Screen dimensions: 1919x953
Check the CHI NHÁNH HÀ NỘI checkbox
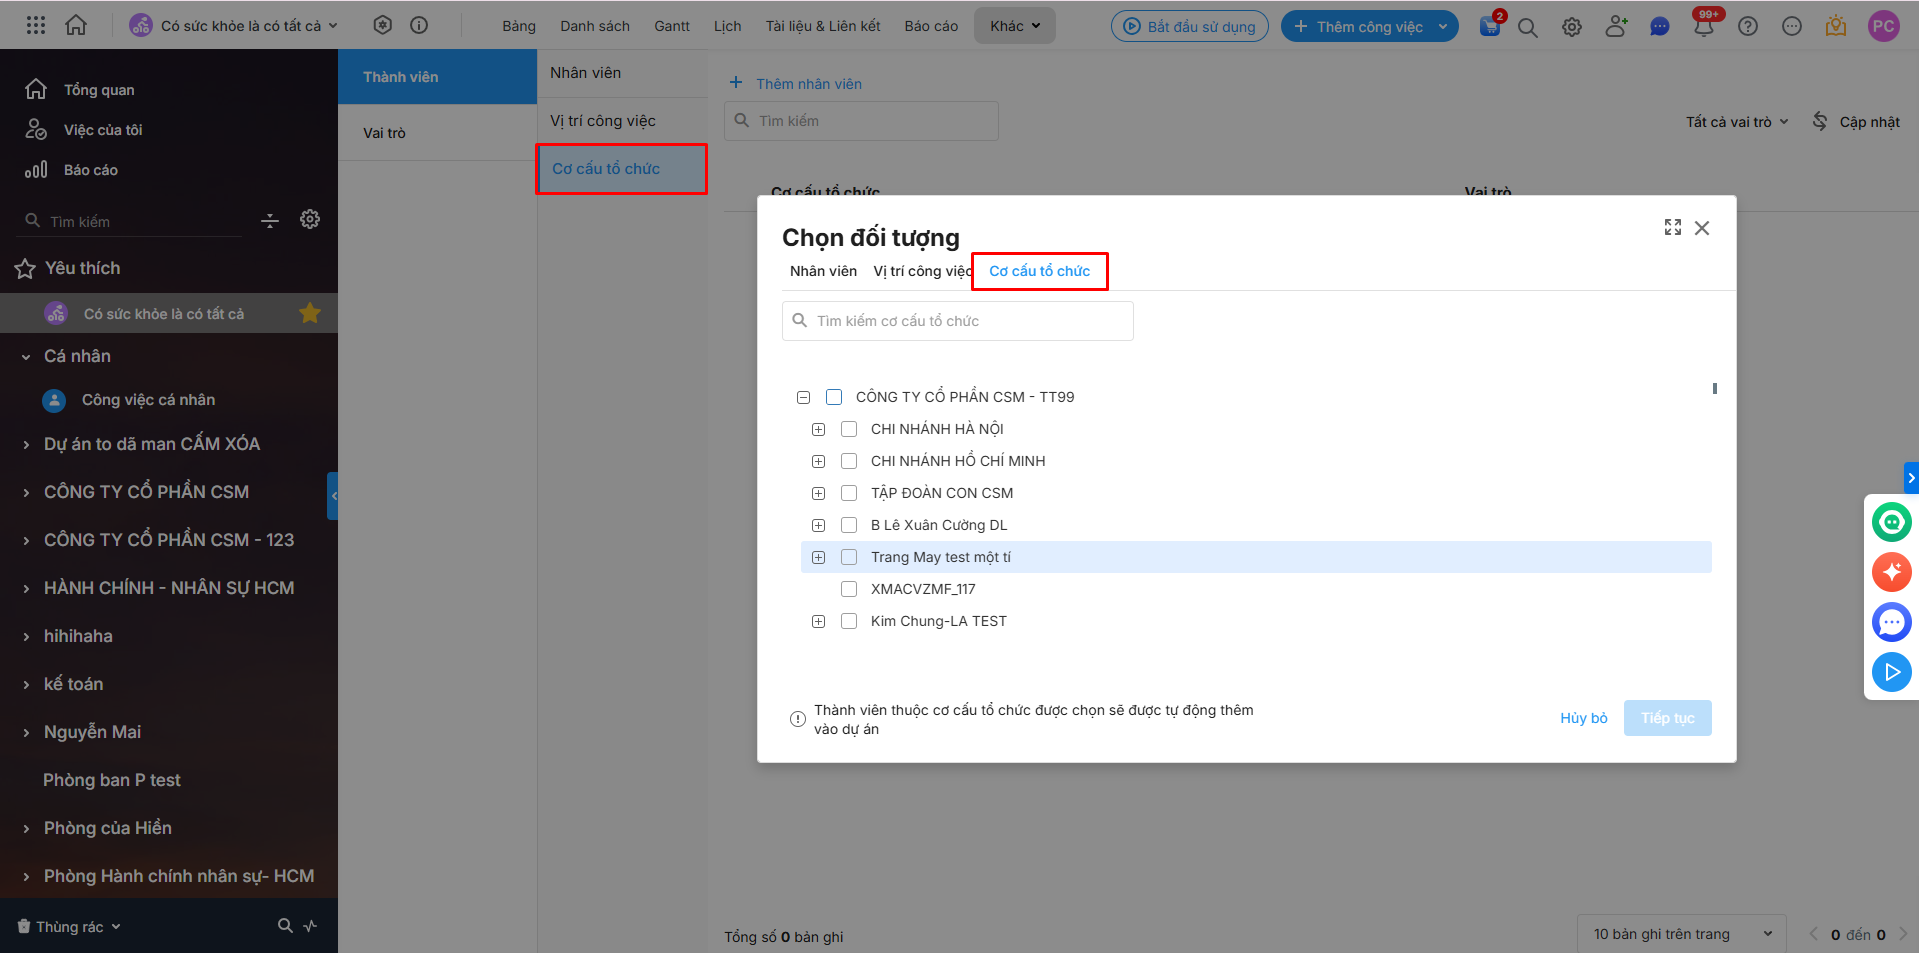tap(849, 429)
